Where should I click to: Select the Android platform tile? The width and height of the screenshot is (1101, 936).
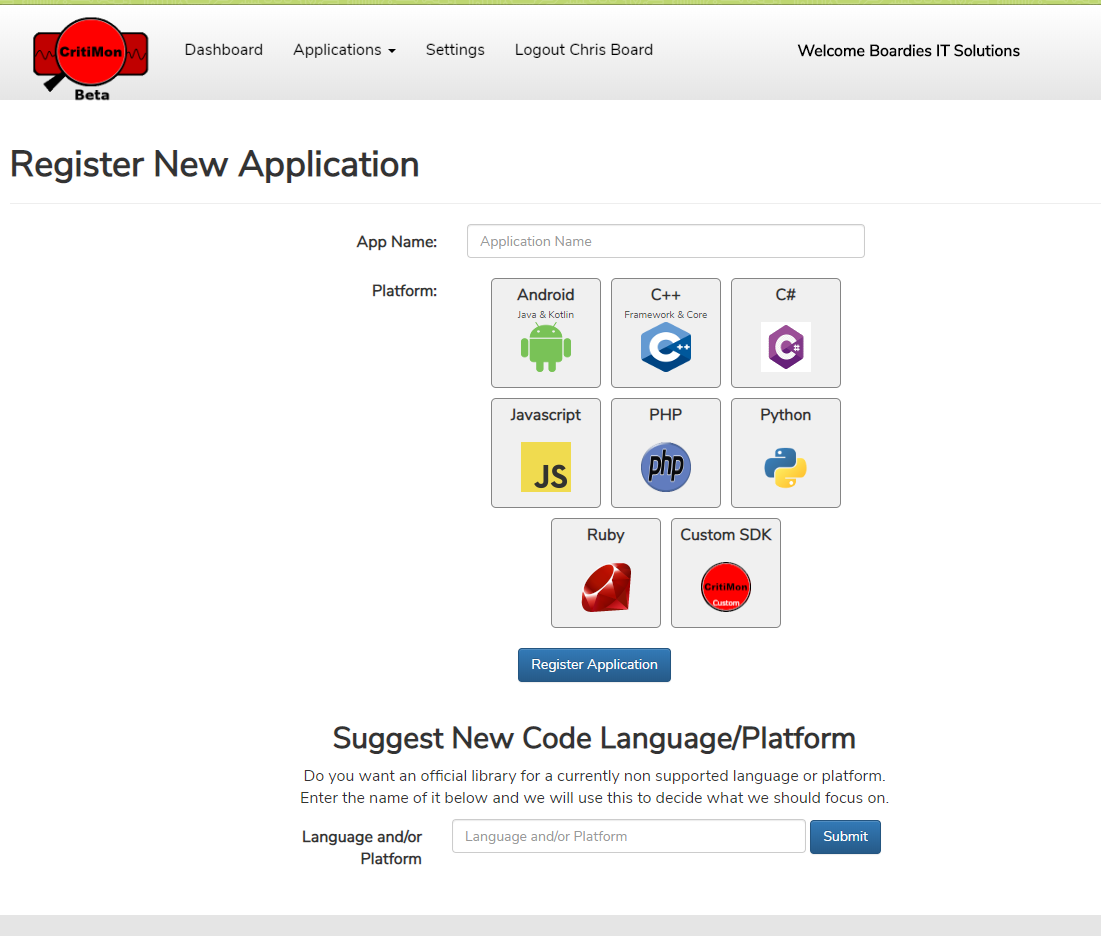(x=546, y=333)
